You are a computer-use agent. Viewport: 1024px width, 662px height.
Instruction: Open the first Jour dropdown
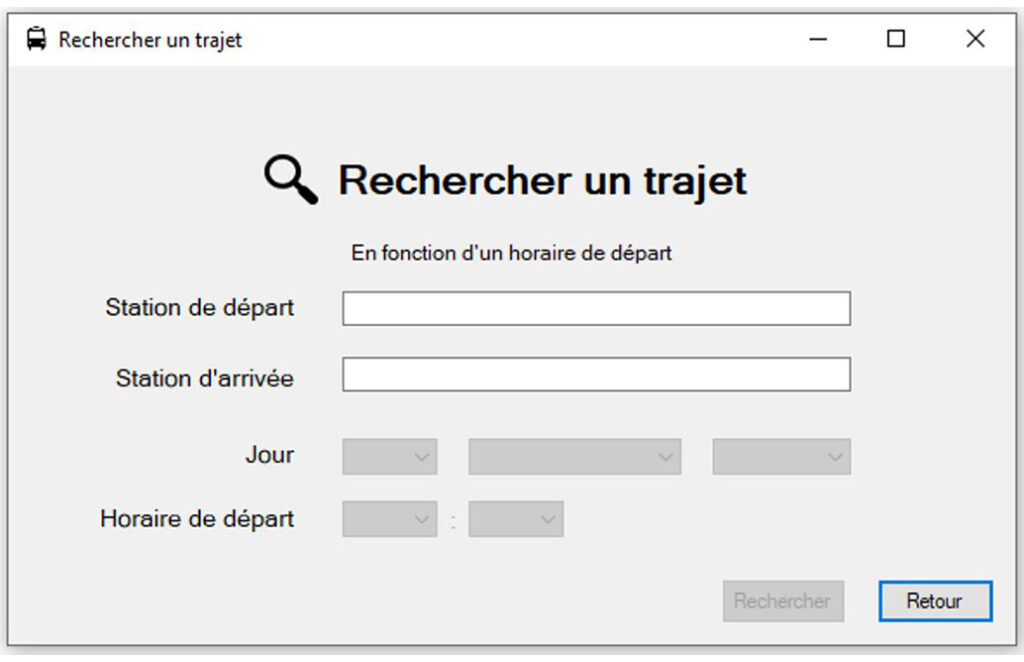[390, 456]
